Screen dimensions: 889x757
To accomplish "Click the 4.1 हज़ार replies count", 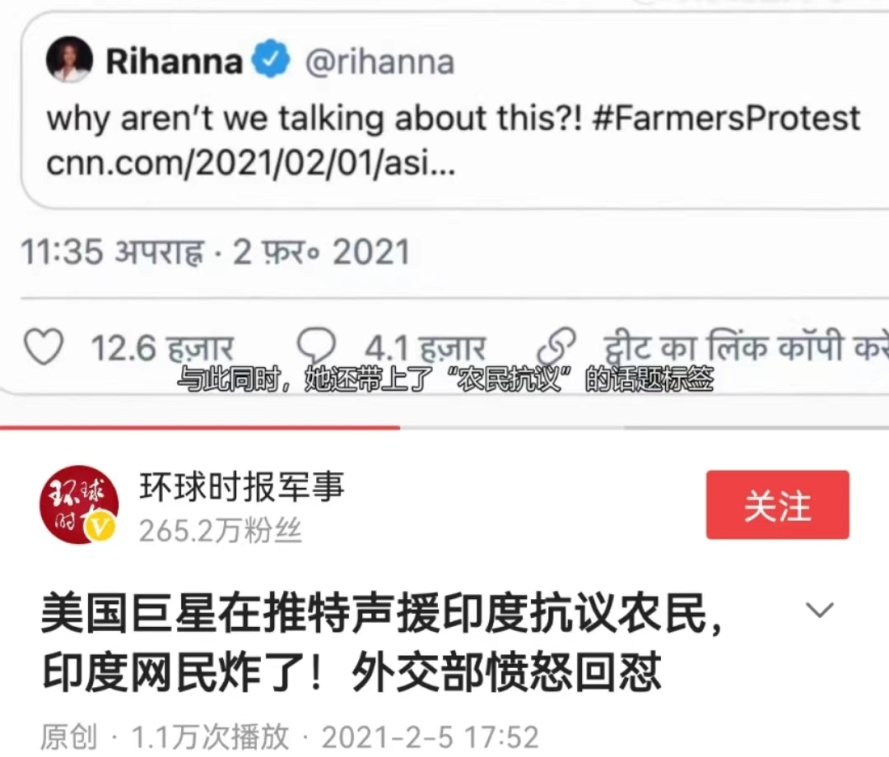I will 425,348.
